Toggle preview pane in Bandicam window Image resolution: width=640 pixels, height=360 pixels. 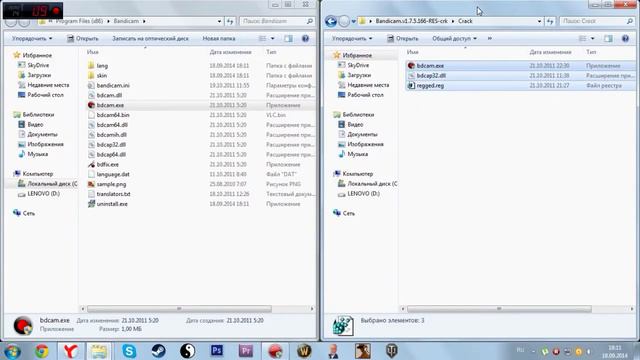click(x=288, y=38)
